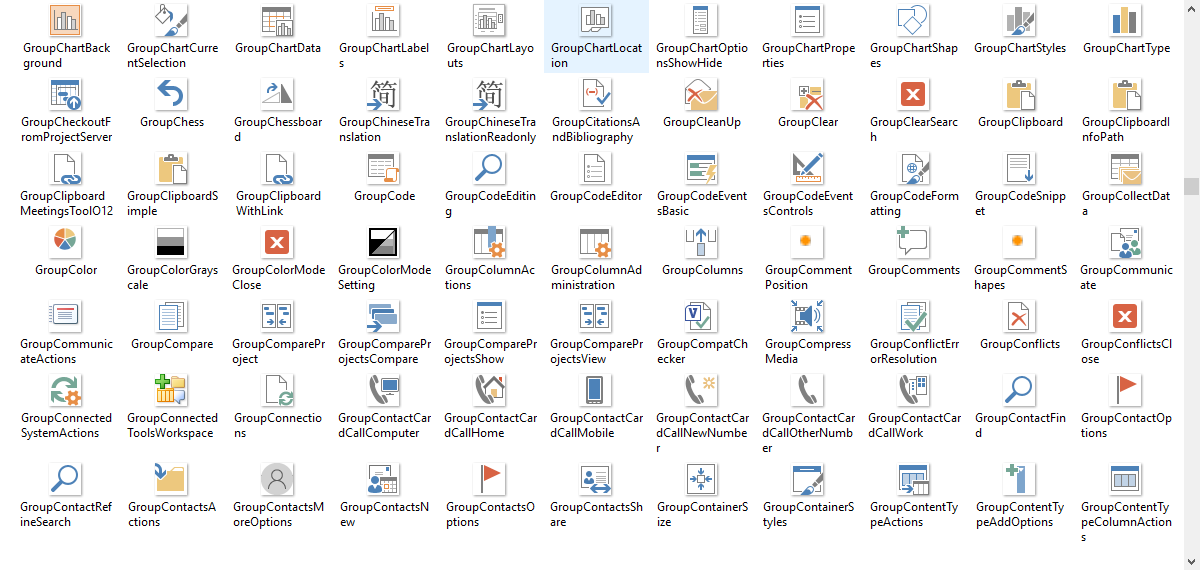Click the GroupCode icon

click(x=384, y=169)
